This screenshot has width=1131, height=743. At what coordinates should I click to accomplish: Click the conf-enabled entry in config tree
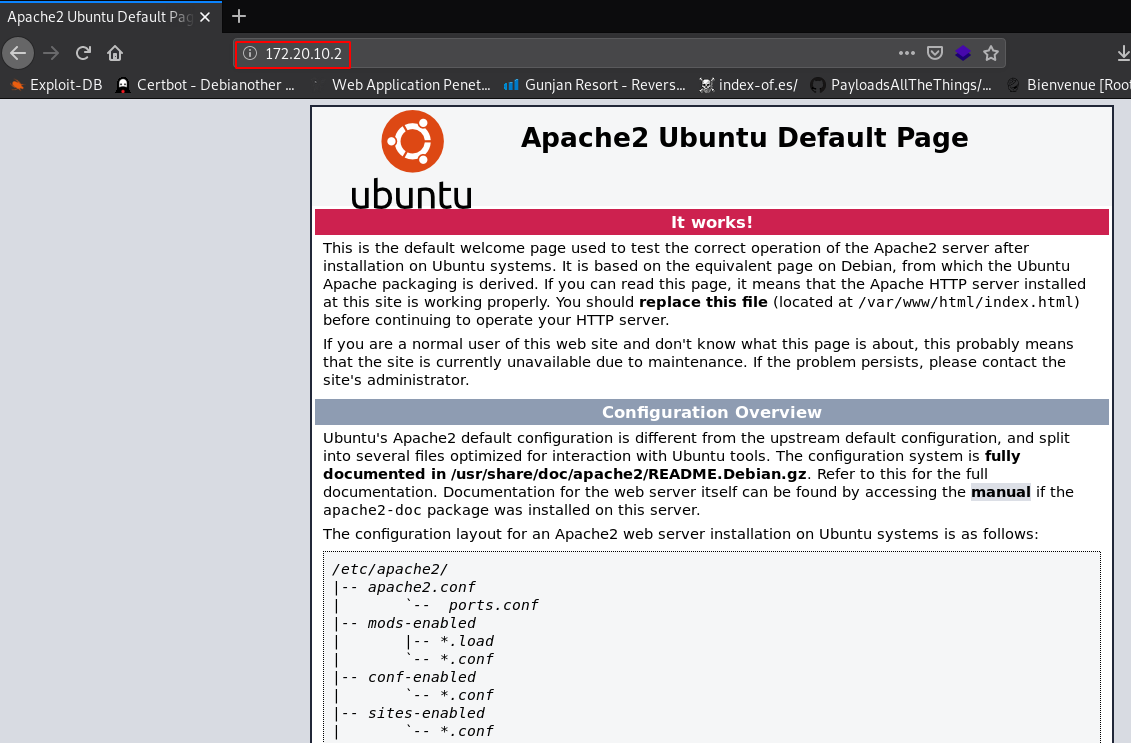pyautogui.click(x=421, y=677)
